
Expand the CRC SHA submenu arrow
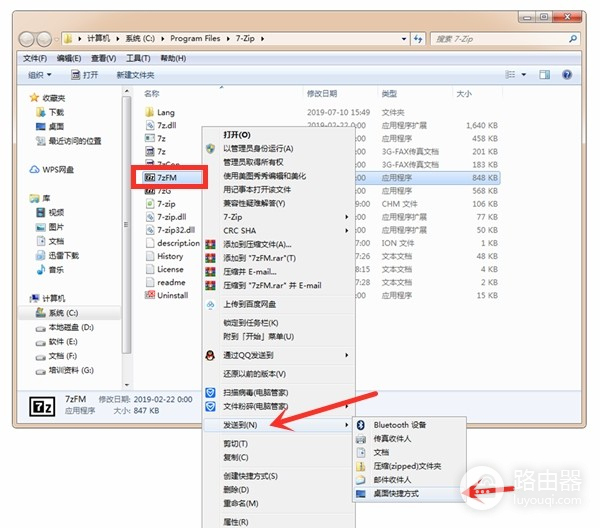347,230
